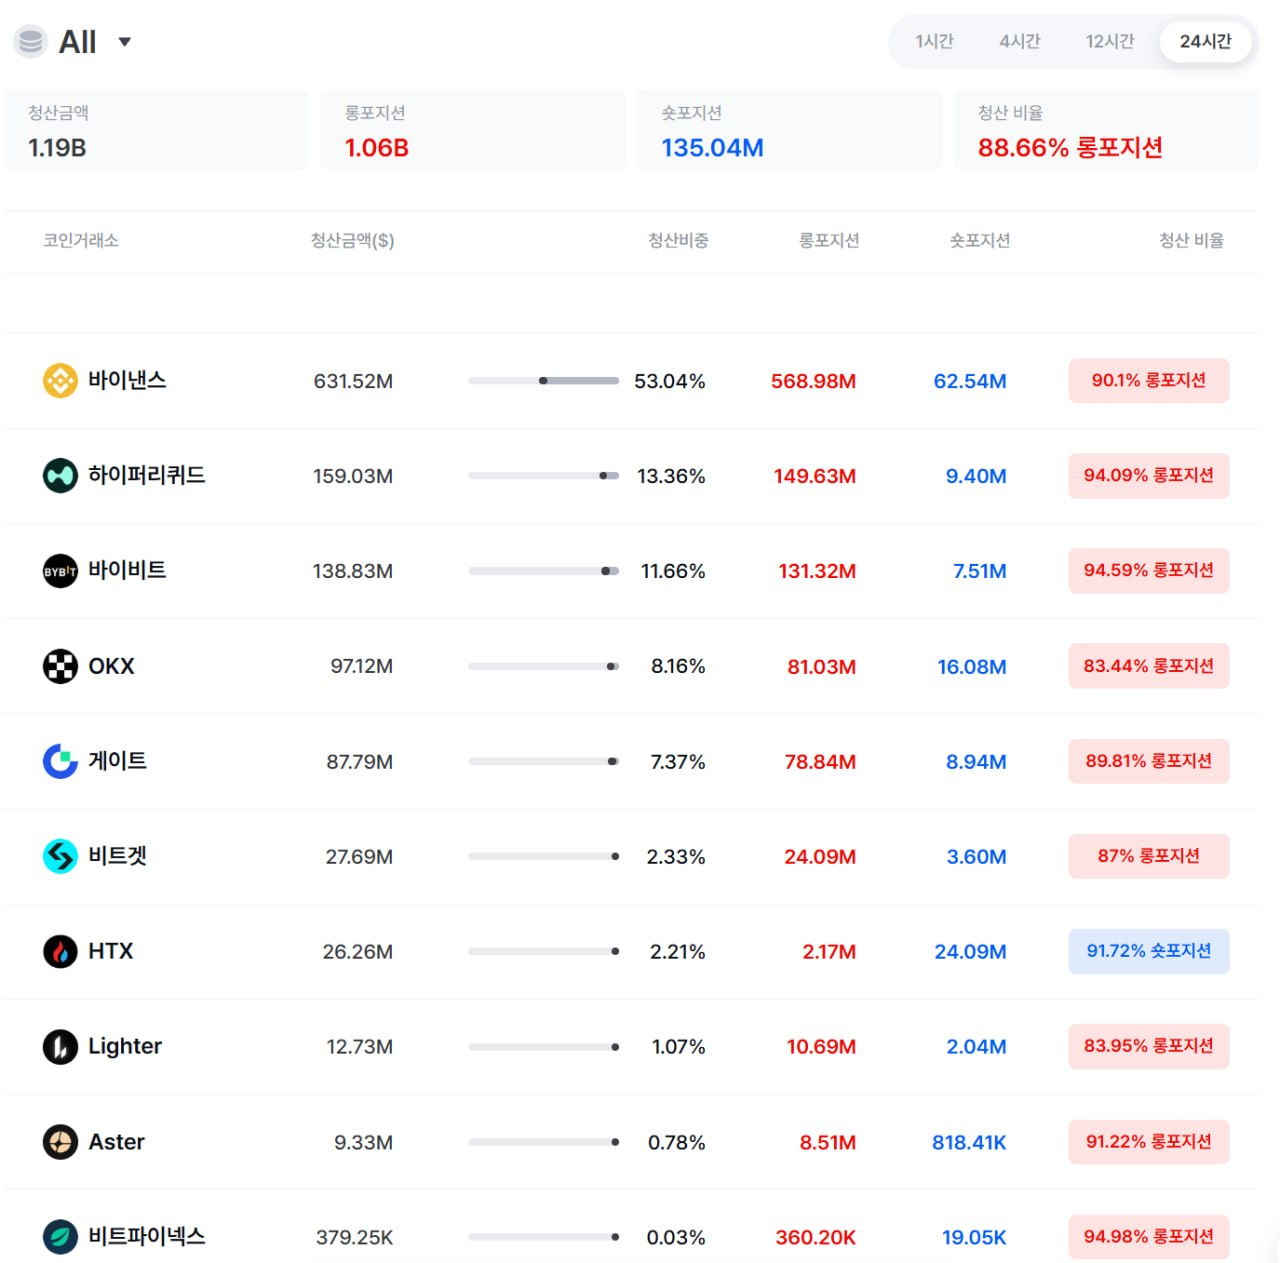Click the Lighter exchange name
Image resolution: width=1280 pixels, height=1263 pixels.
[125, 1047]
